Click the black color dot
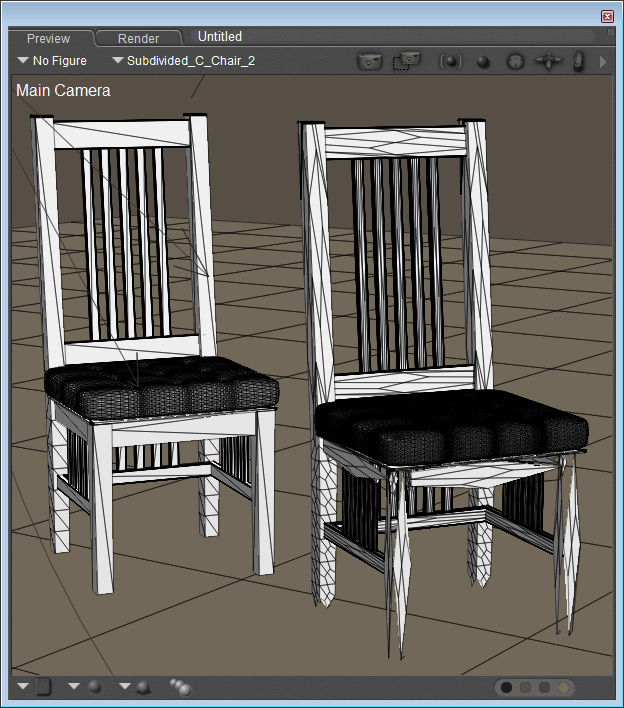Screen dimensions: 624x708 click(507, 687)
